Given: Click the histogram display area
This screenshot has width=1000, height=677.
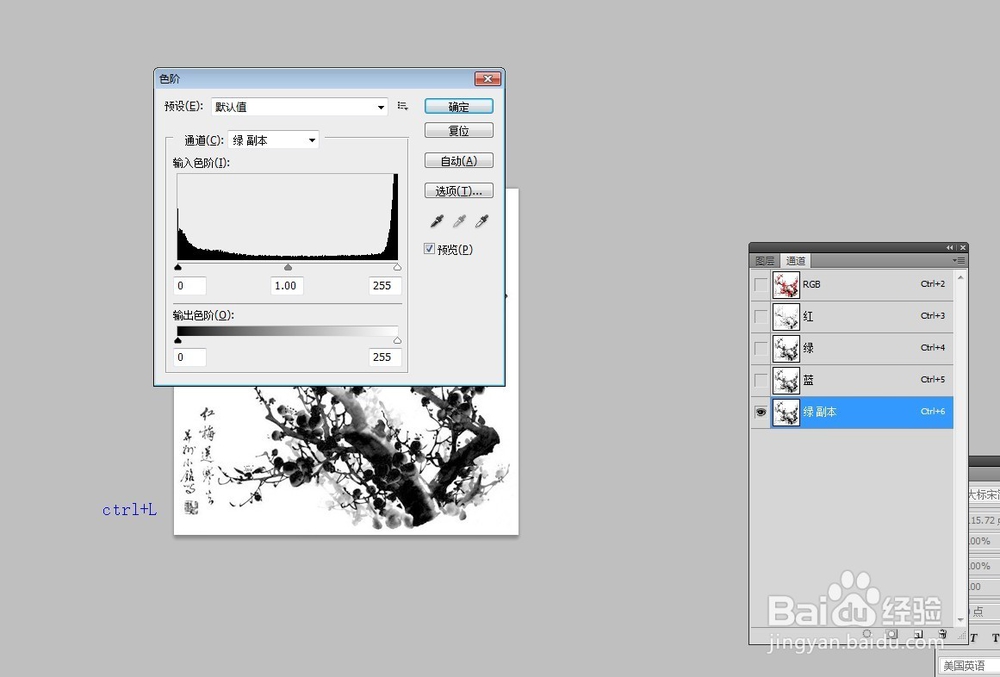Looking at the screenshot, I should pos(288,216).
